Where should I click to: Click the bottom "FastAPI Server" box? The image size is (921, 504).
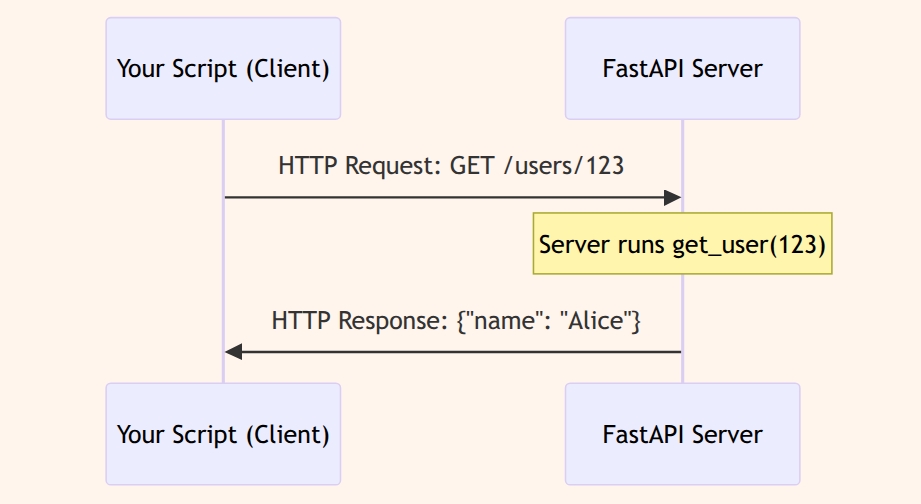click(x=683, y=434)
